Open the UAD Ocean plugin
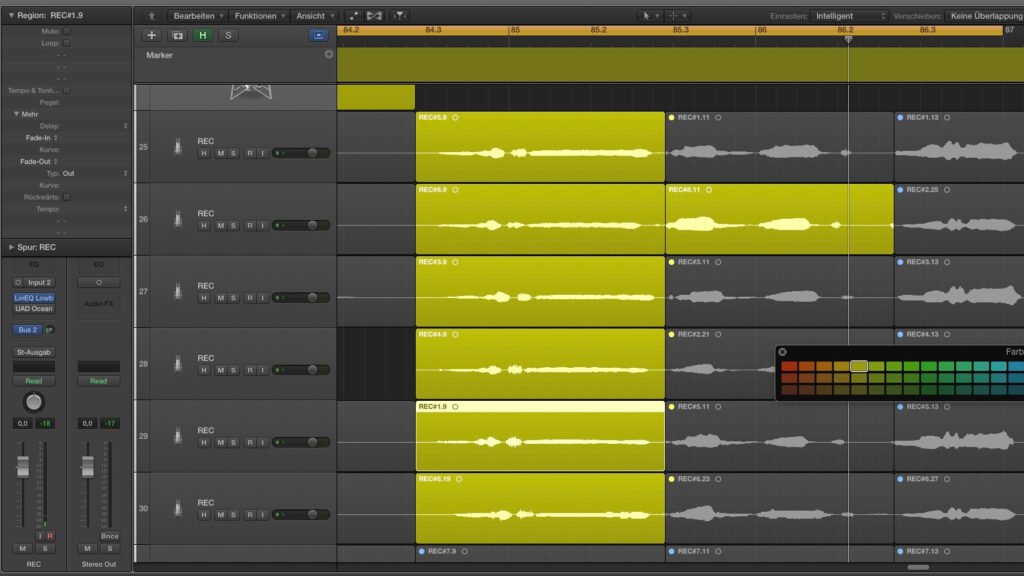1024x576 pixels. click(34, 309)
